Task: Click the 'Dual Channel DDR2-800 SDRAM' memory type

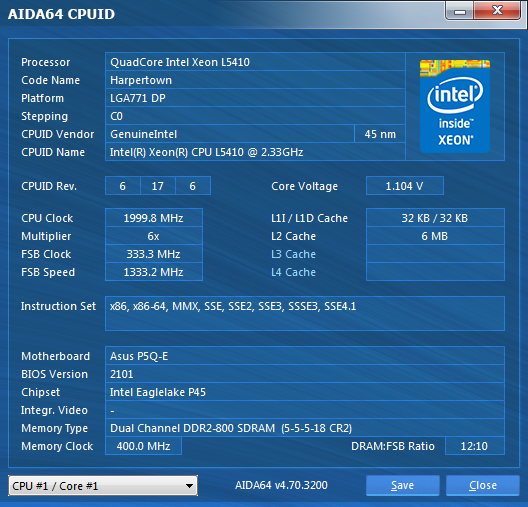Action: point(305,428)
